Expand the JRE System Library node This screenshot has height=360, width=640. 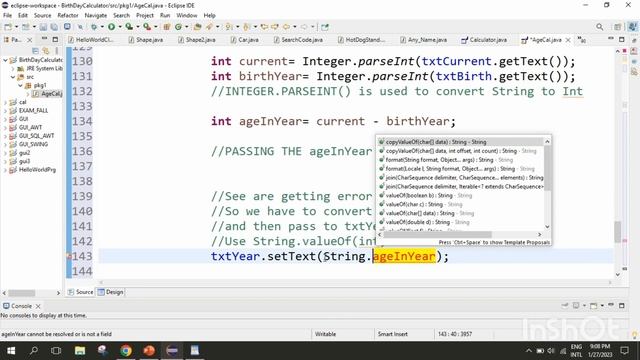click(x=13, y=69)
